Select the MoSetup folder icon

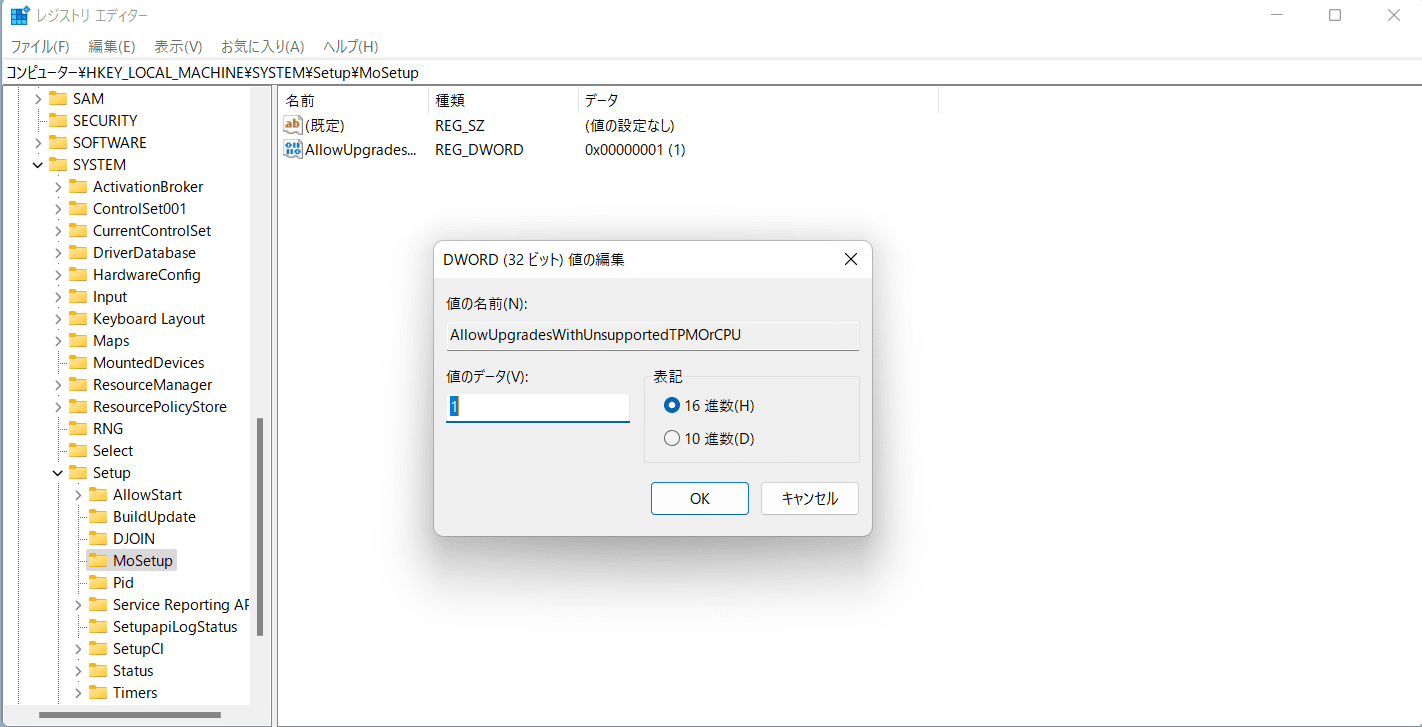(98, 561)
